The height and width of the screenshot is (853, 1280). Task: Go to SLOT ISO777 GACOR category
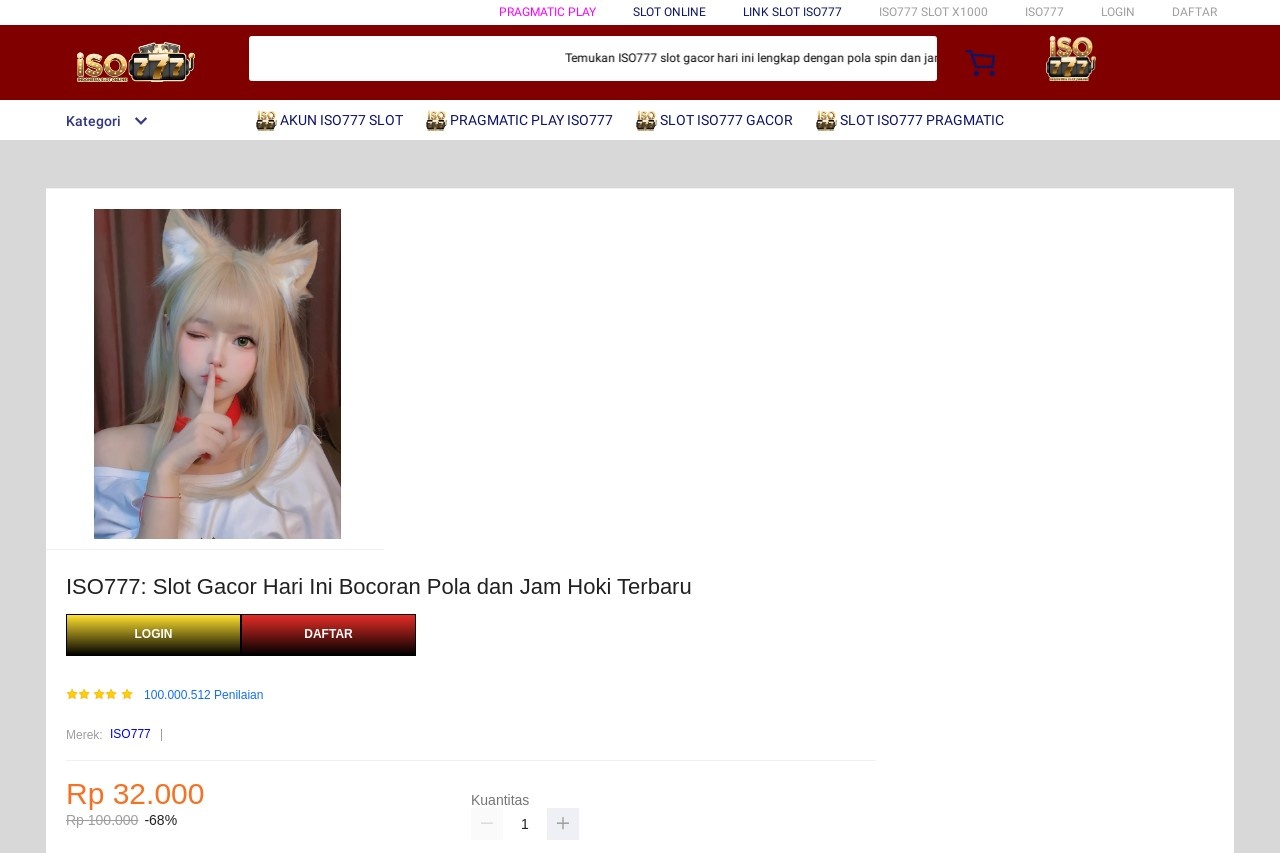(726, 121)
